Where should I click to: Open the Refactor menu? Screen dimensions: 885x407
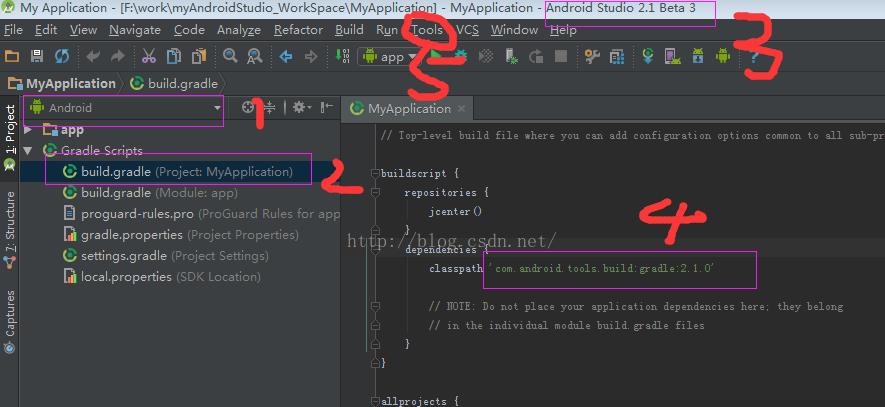point(298,30)
